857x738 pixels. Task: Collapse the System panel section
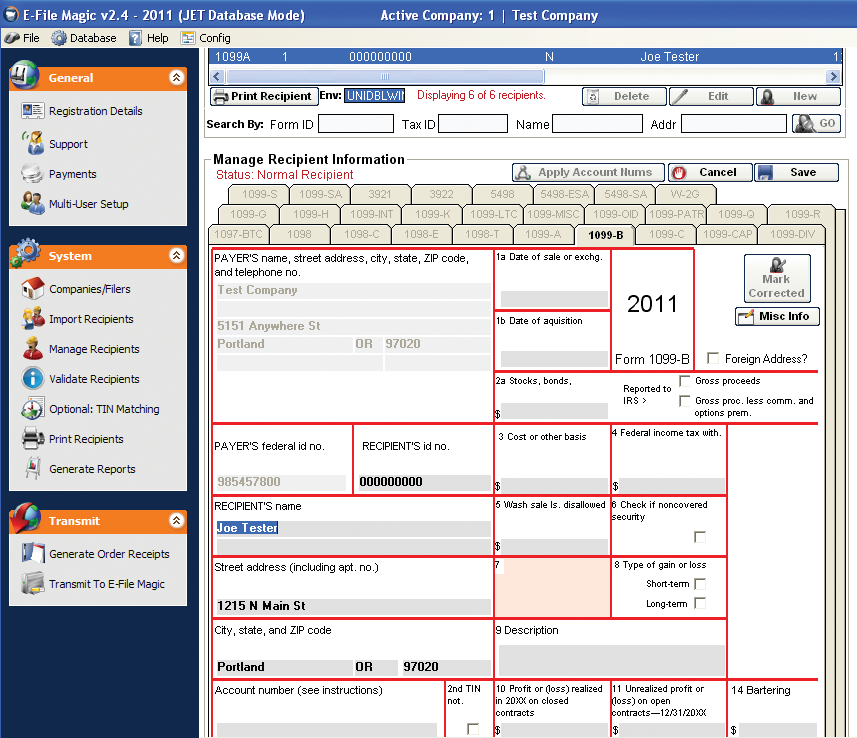[176, 256]
